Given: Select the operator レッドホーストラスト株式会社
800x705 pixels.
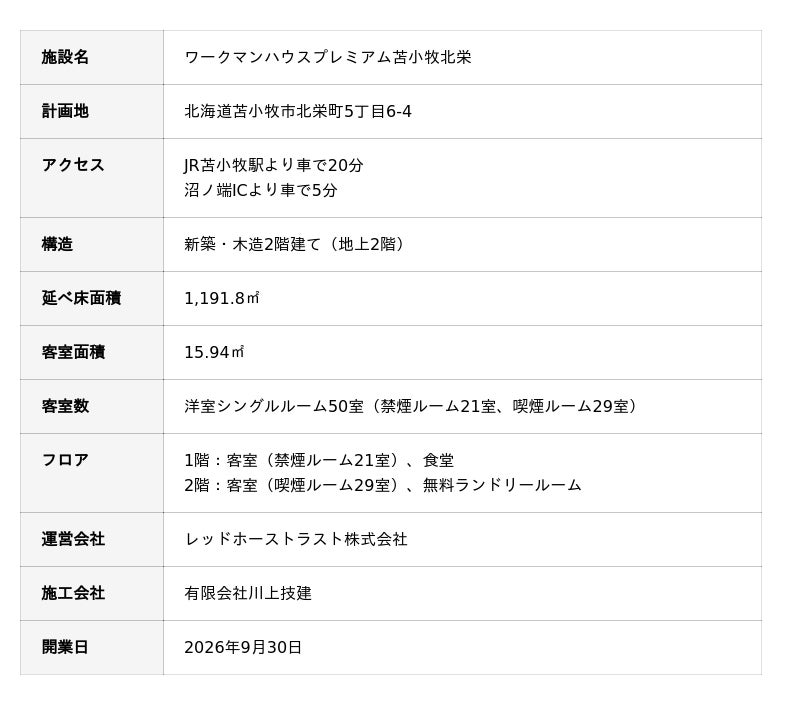Looking at the screenshot, I should click(295, 539).
